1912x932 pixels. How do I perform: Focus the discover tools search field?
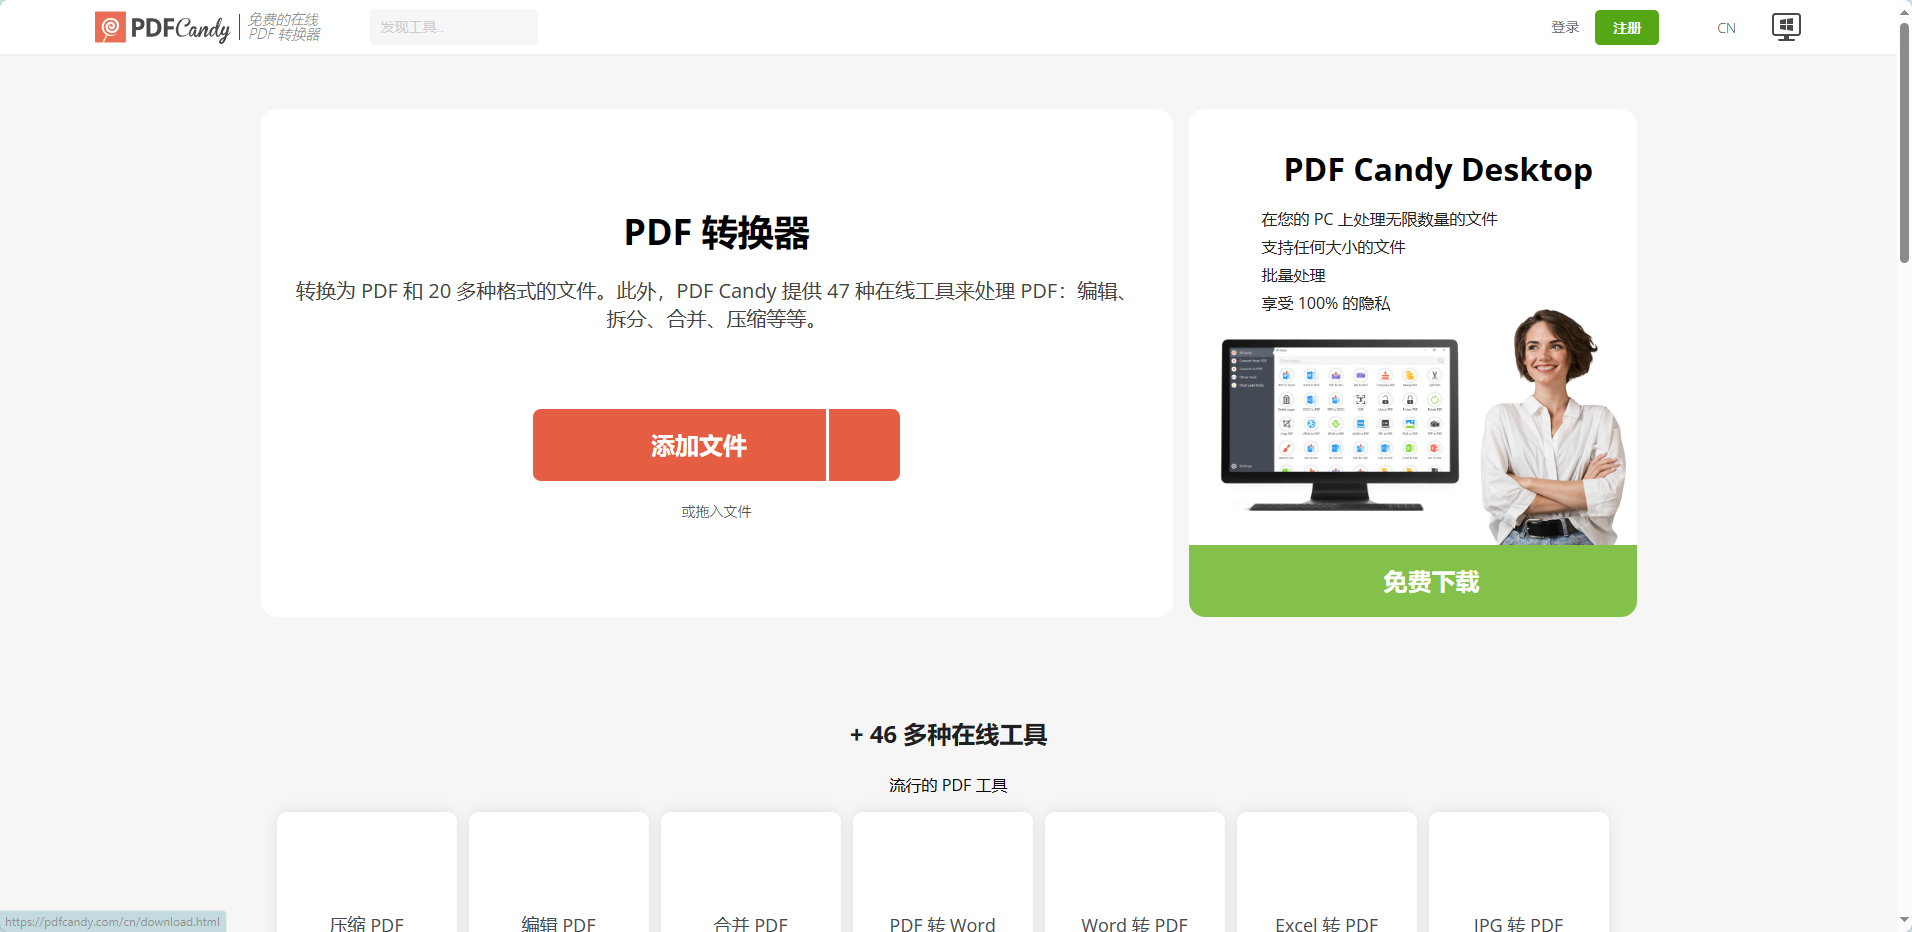(454, 27)
